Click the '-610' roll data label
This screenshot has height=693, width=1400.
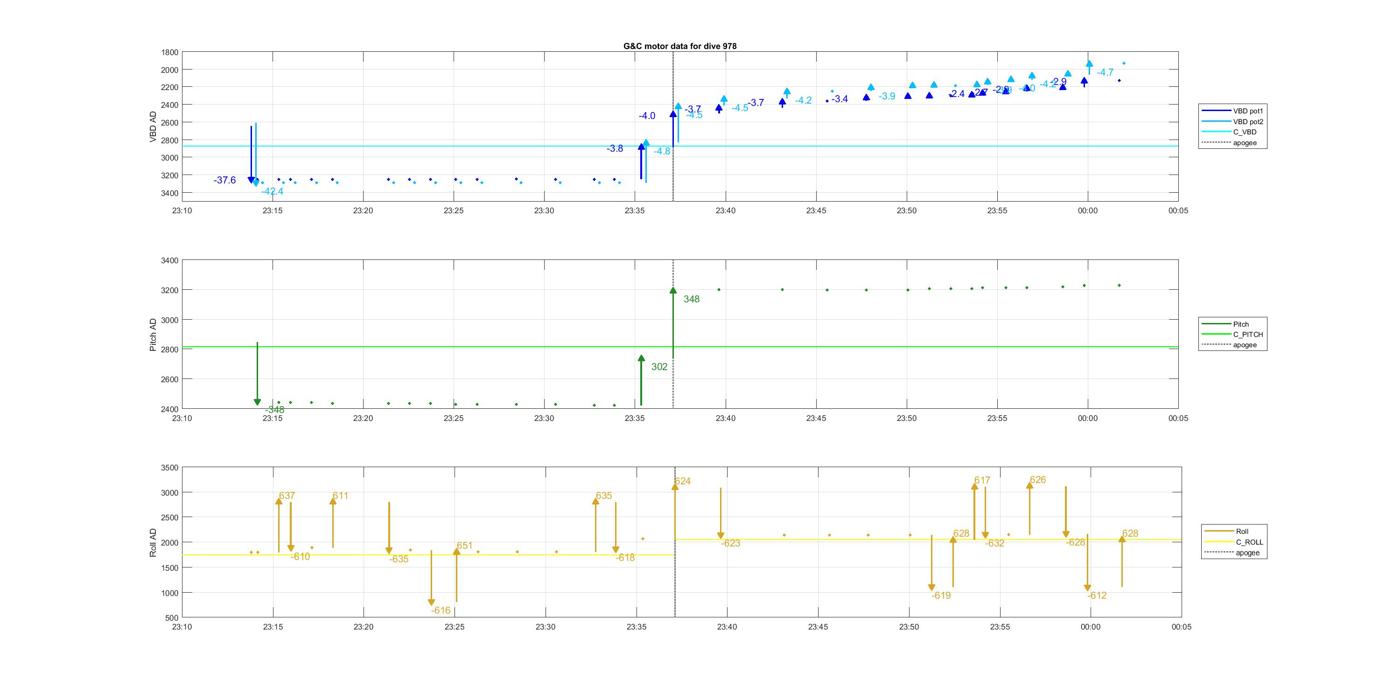(300, 556)
